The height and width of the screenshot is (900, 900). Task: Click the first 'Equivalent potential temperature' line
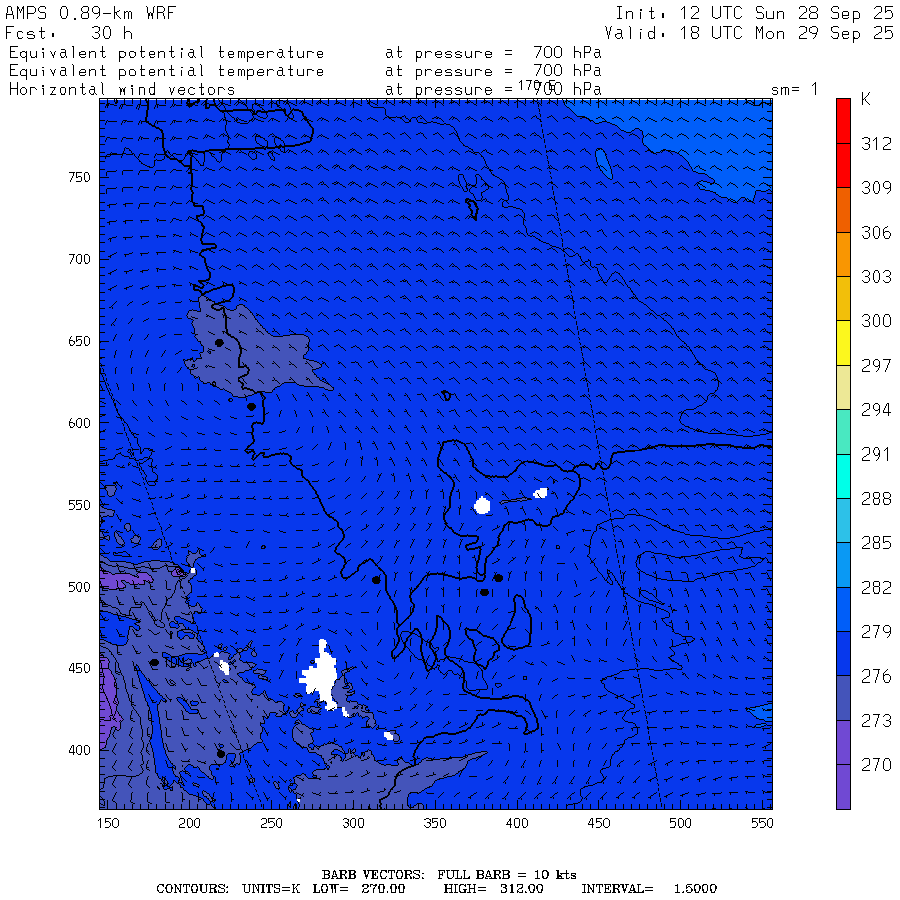pyautogui.click(x=166, y=53)
